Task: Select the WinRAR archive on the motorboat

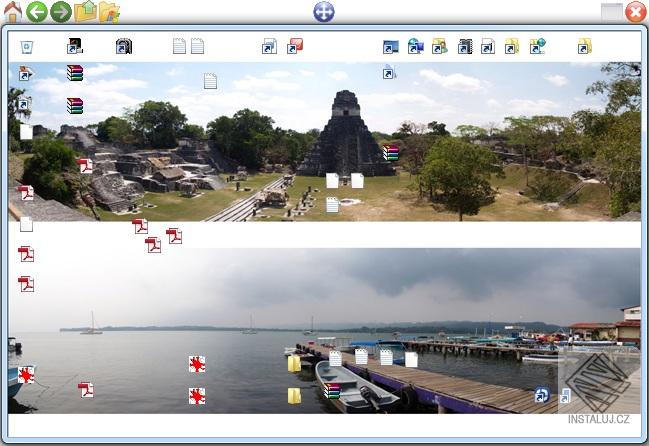Action: pyautogui.click(x=332, y=391)
